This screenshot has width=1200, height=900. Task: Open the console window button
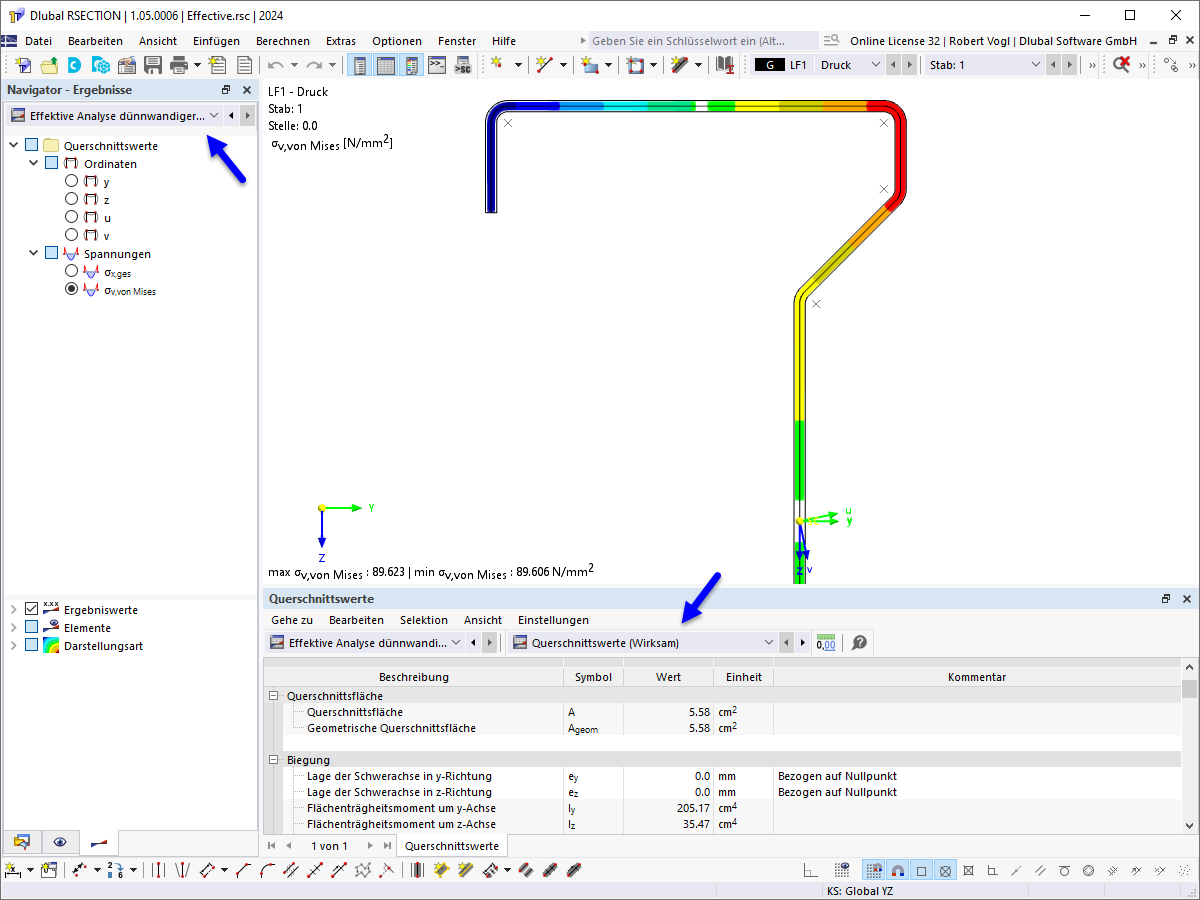437,65
